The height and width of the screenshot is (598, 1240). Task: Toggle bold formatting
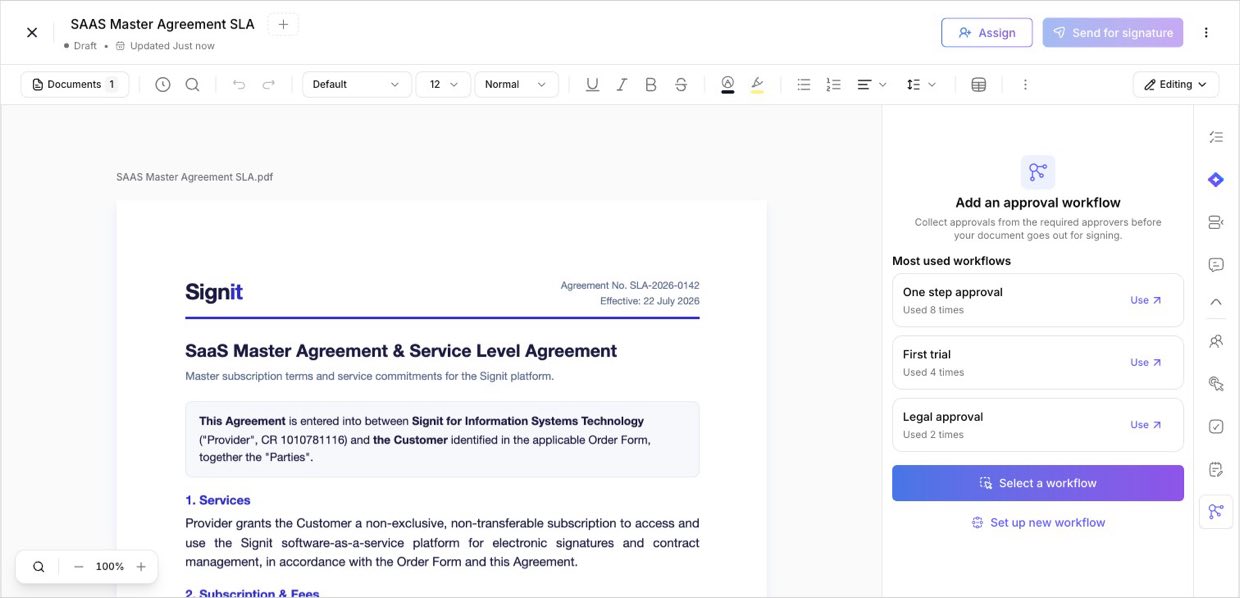651,85
